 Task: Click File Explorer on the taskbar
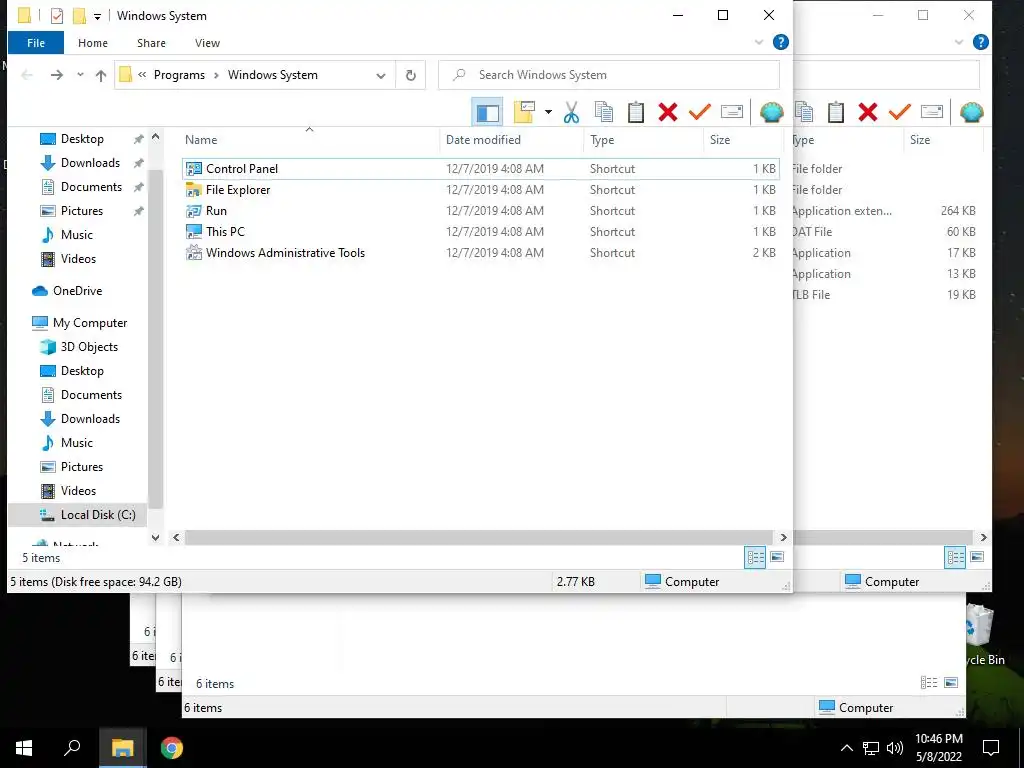click(122, 748)
